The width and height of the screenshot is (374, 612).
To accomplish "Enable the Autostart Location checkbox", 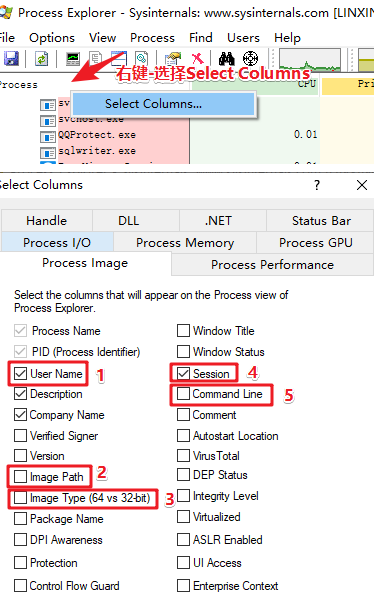I will (183, 436).
